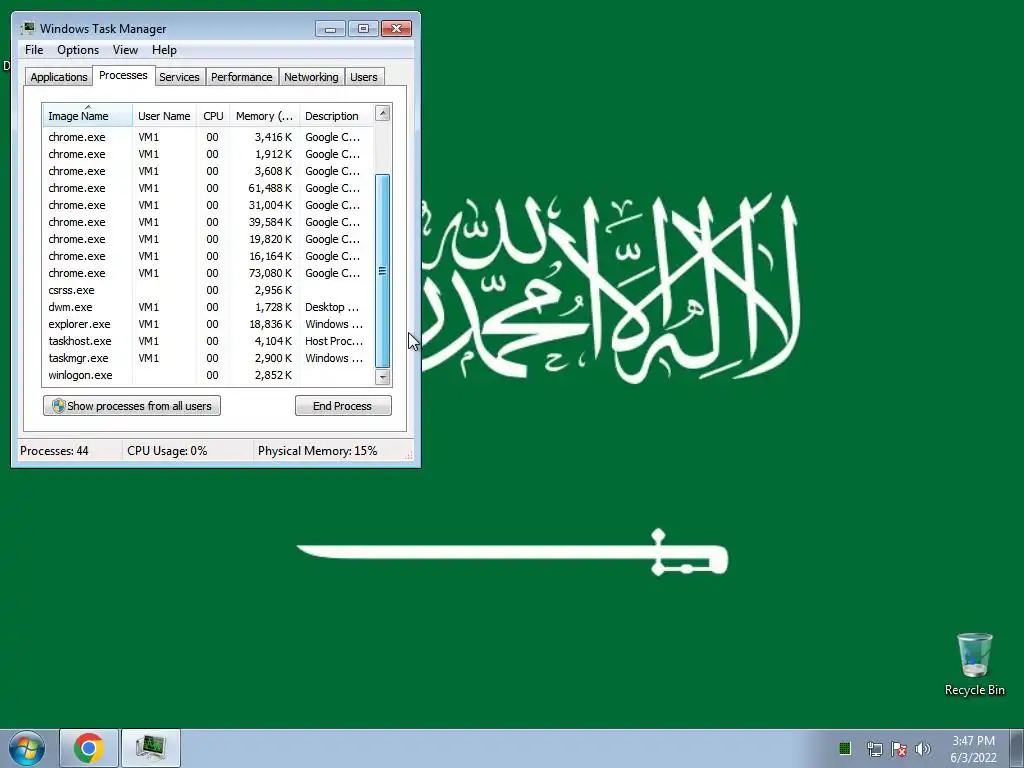The image size is (1024, 768).
Task: Open Google Chrome from the taskbar
Action: click(x=89, y=748)
